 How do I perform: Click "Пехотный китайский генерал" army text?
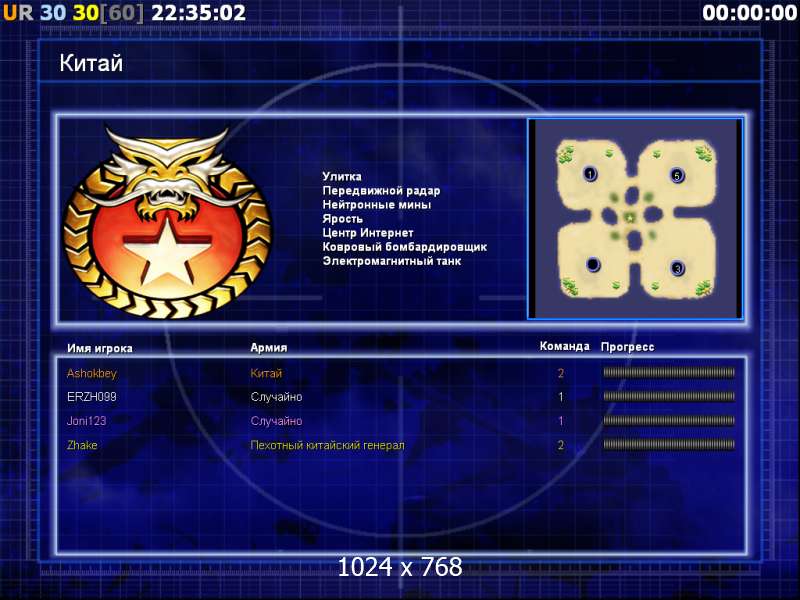pyautogui.click(x=328, y=445)
